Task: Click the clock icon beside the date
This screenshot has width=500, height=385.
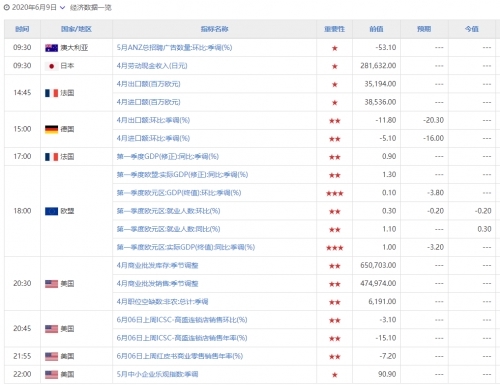Action: click(7, 7)
